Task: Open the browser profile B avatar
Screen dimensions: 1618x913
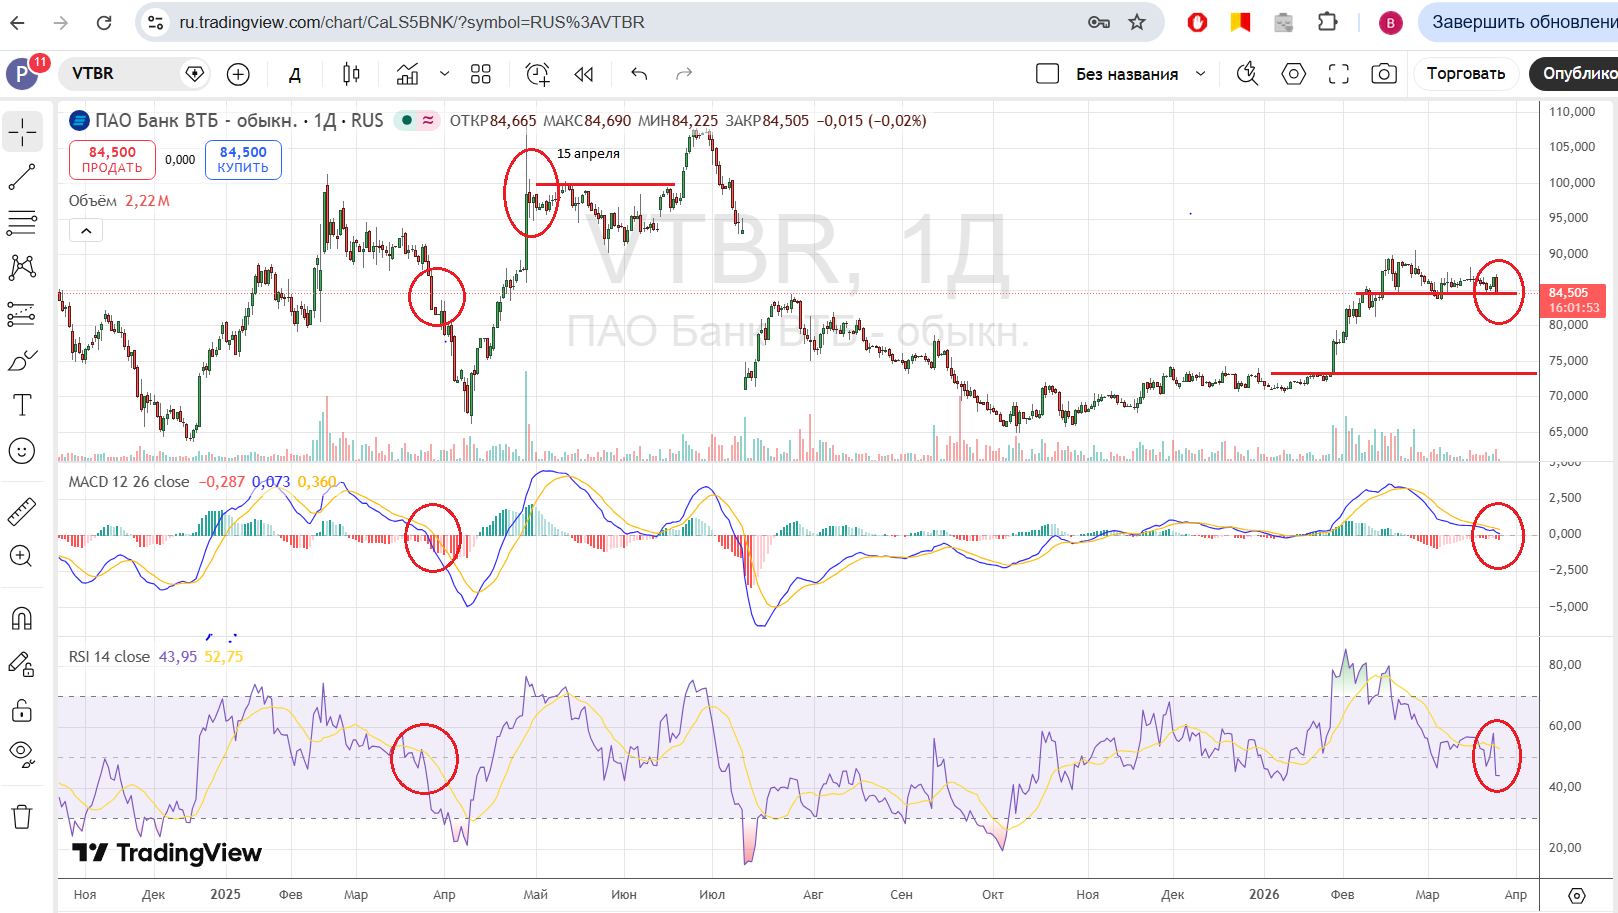Action: (1390, 23)
